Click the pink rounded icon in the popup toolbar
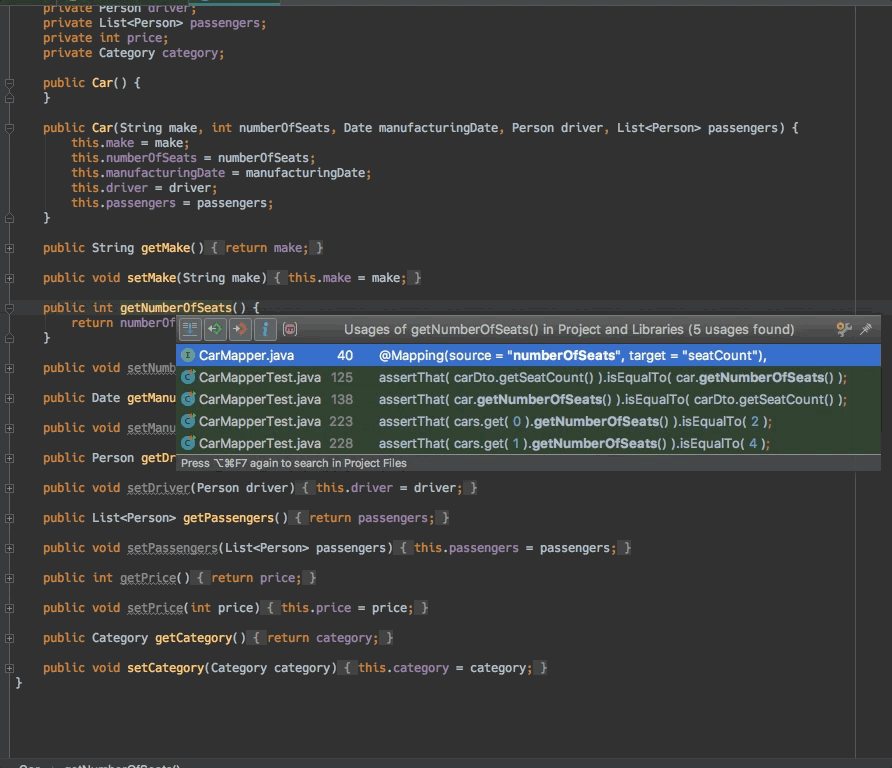Image resolution: width=892 pixels, height=768 pixels. (289, 328)
